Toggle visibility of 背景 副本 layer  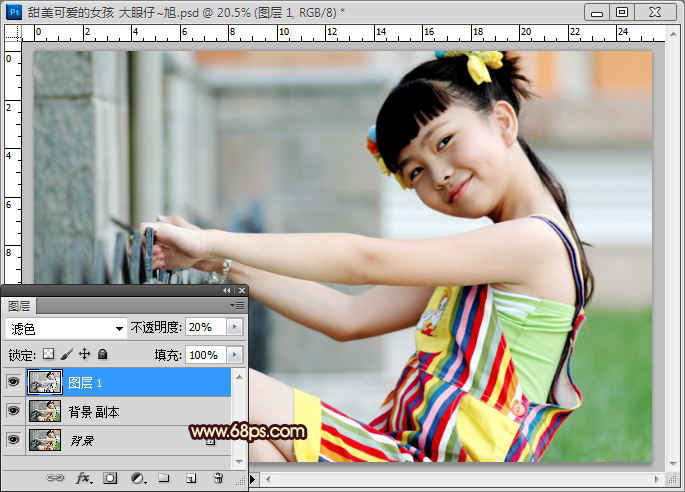tap(12, 411)
